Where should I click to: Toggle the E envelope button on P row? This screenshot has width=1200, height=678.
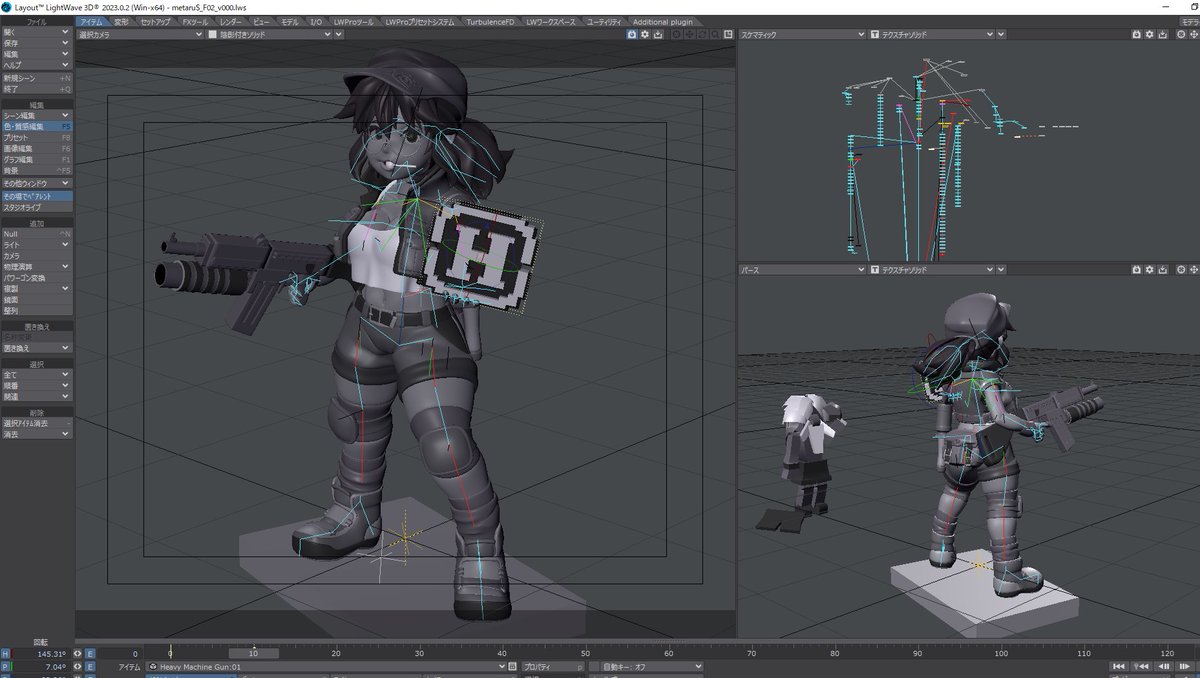[90, 667]
